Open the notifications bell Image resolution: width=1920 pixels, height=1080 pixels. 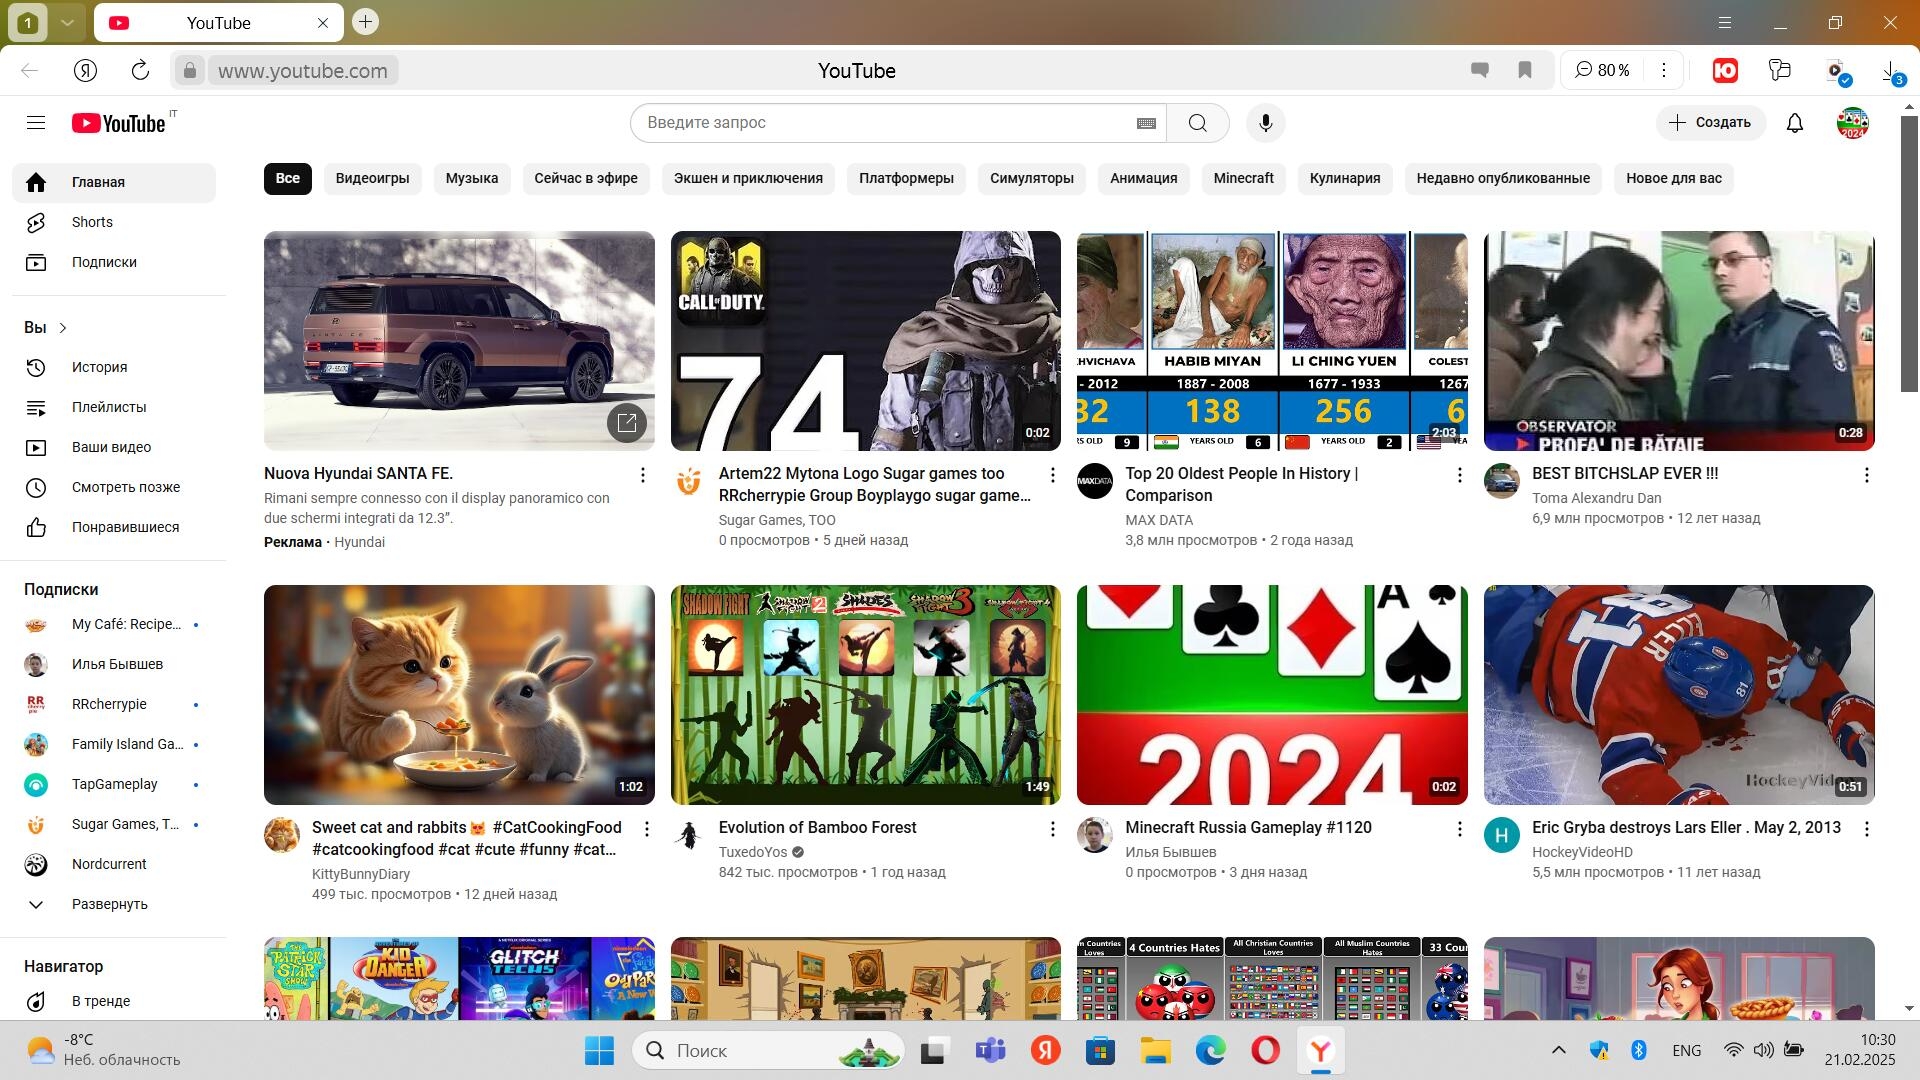(1795, 123)
